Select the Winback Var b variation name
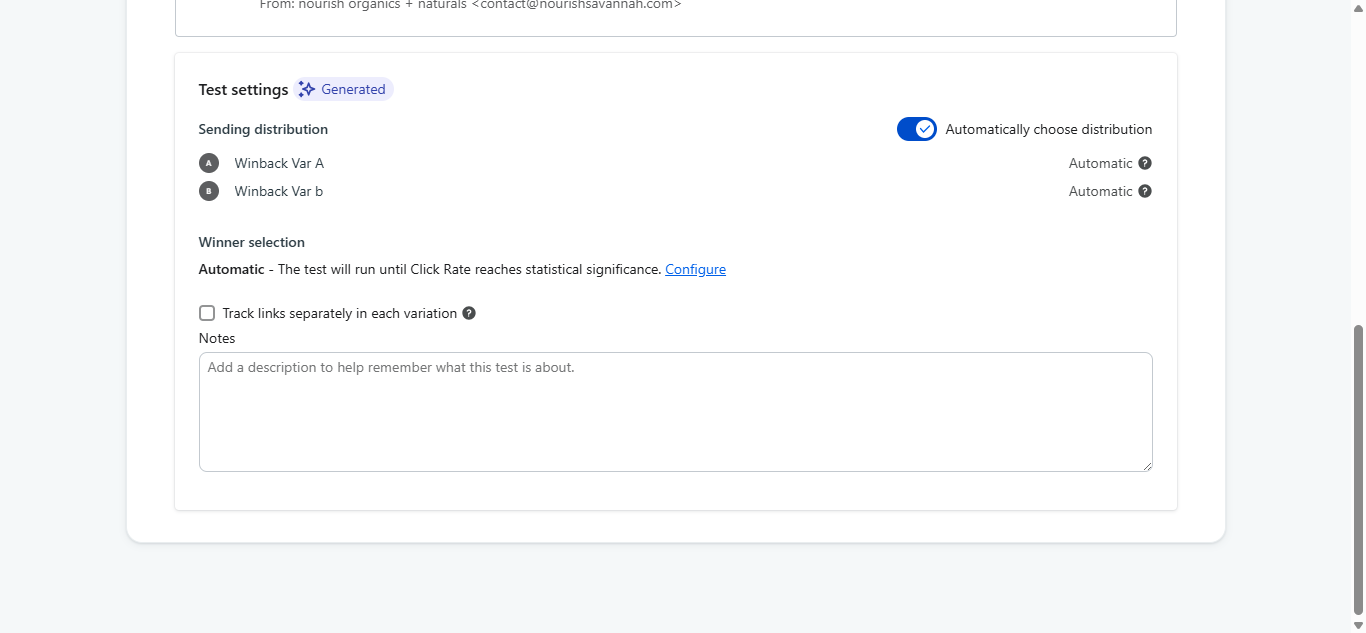 [279, 191]
